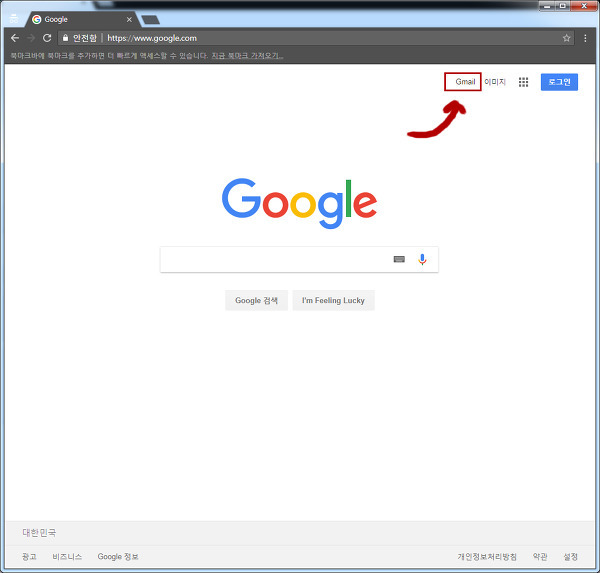The width and height of the screenshot is (600, 573).
Task: Open the 약관 terms link
Action: click(540, 557)
